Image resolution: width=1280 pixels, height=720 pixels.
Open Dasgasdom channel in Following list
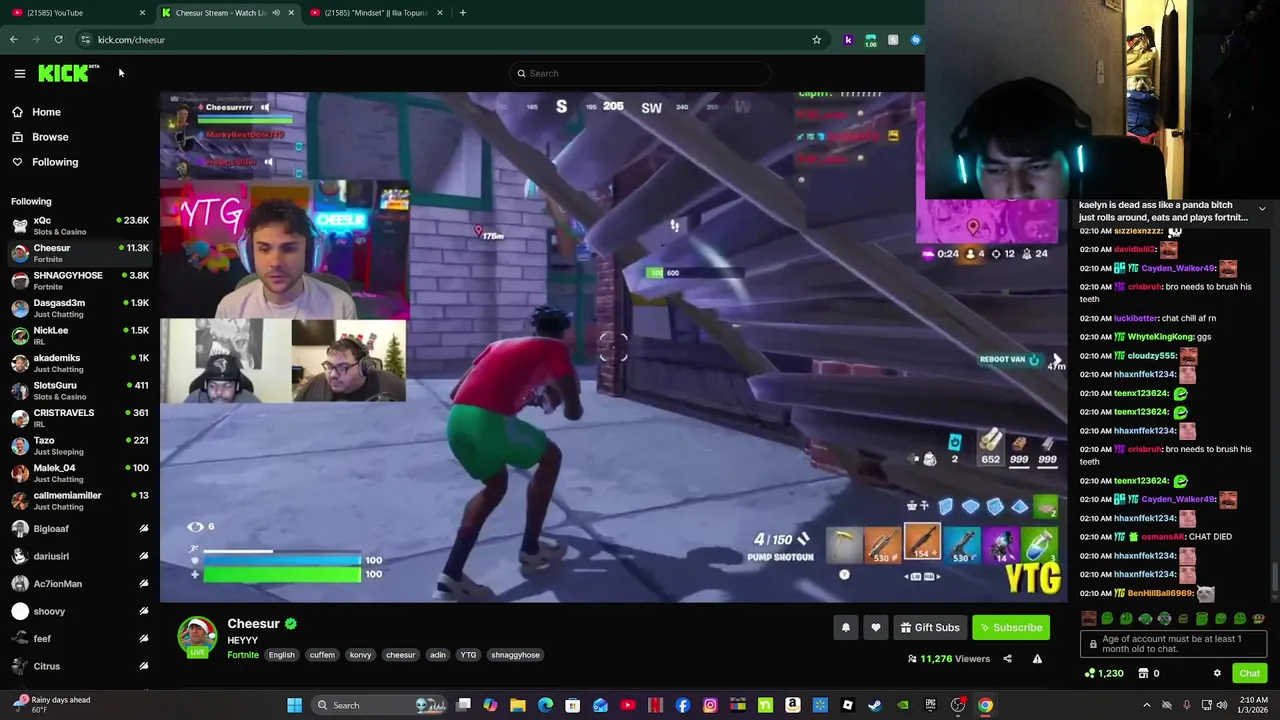(x=80, y=308)
